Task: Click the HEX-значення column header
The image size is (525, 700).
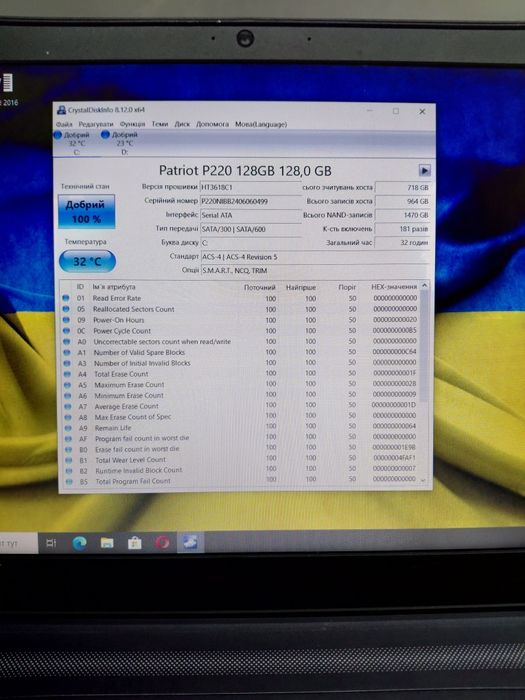Action: coord(394,287)
